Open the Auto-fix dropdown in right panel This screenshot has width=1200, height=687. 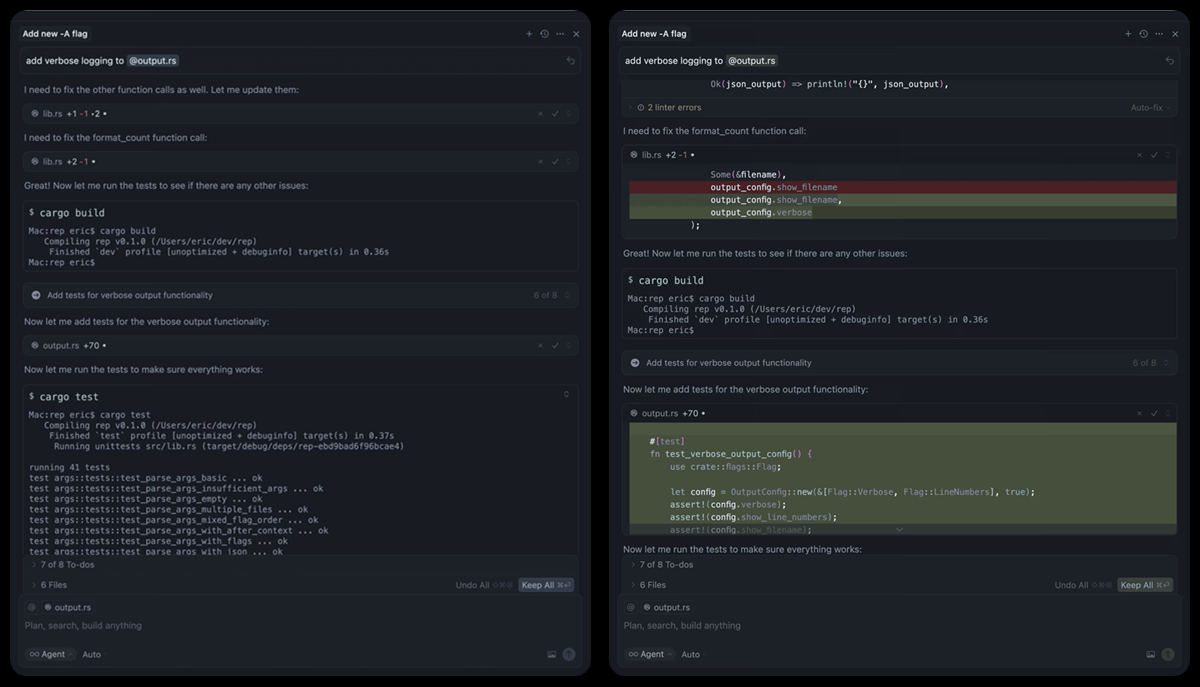(x=1150, y=107)
